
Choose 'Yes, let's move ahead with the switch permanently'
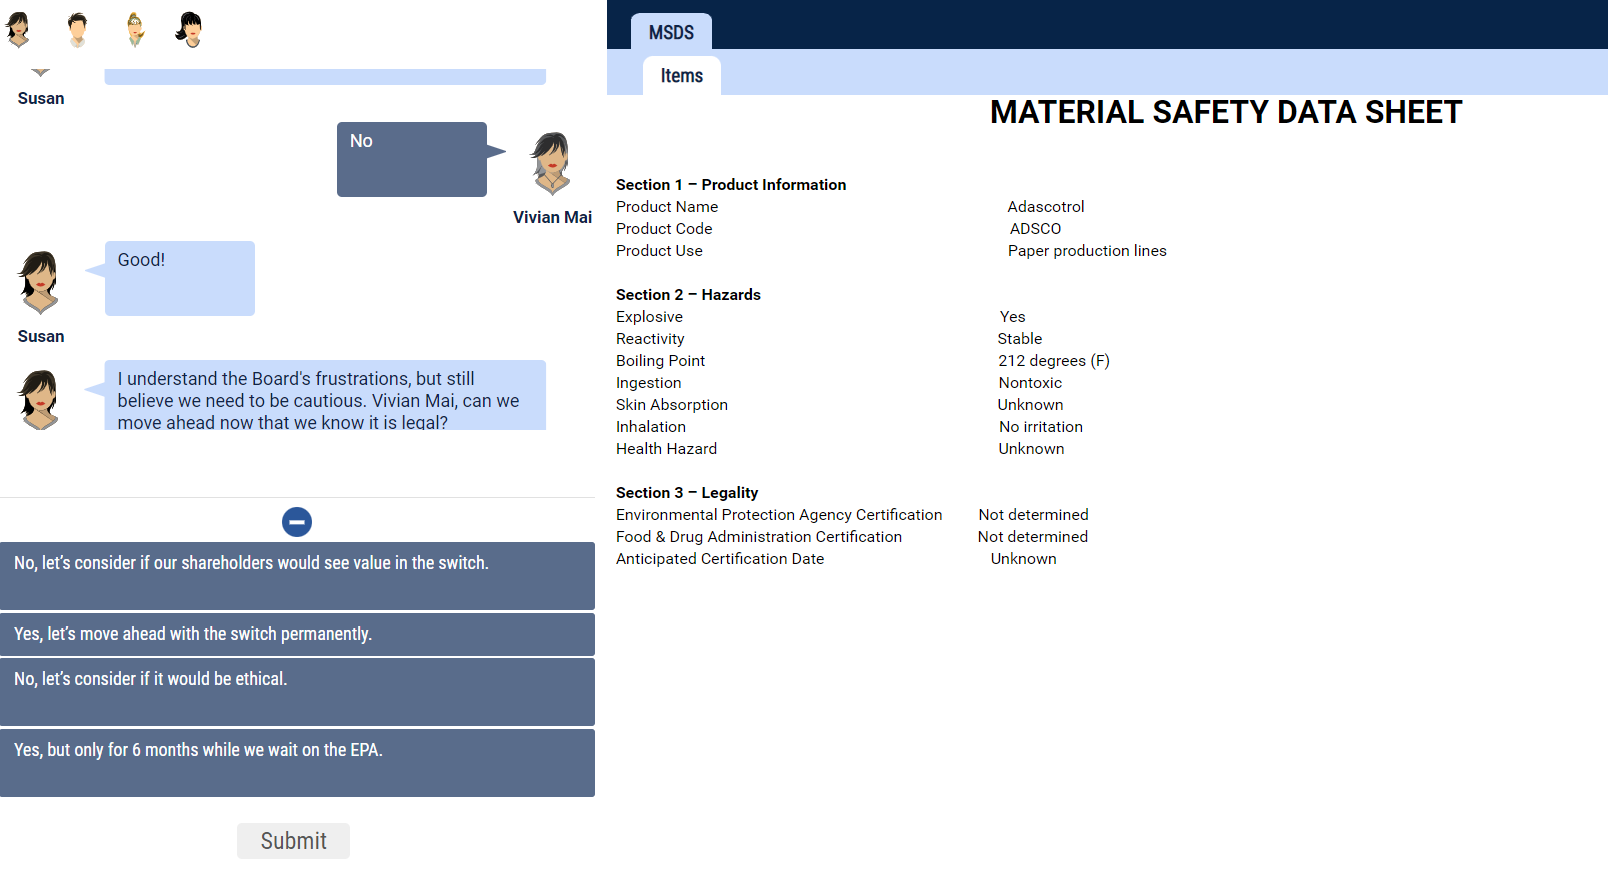click(x=297, y=634)
